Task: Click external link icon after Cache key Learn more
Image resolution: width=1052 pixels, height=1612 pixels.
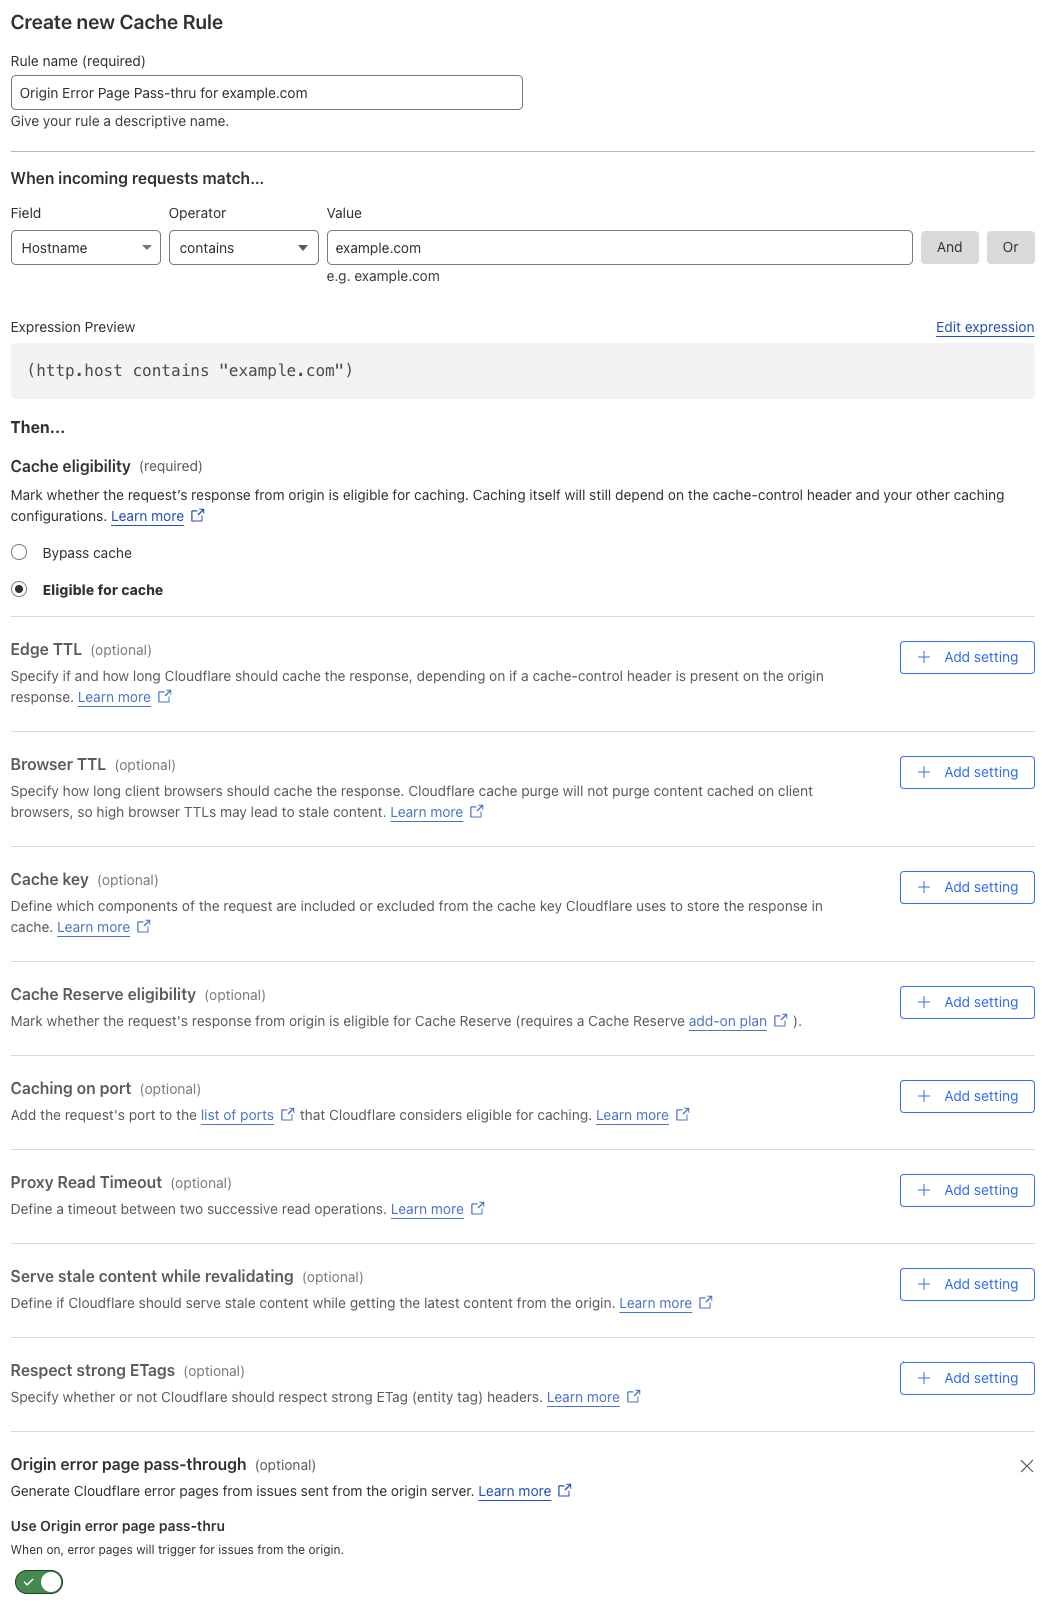Action: click(144, 927)
